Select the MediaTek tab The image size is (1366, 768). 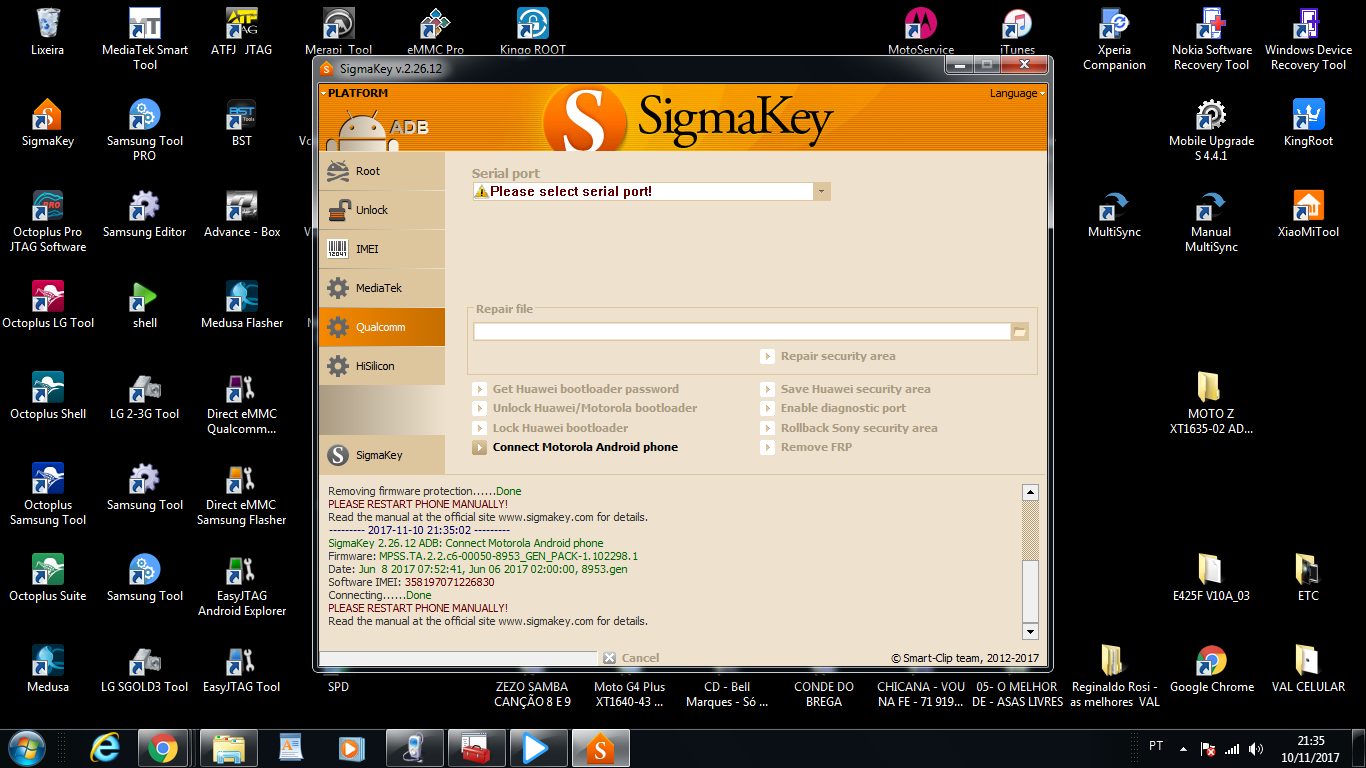click(382, 288)
